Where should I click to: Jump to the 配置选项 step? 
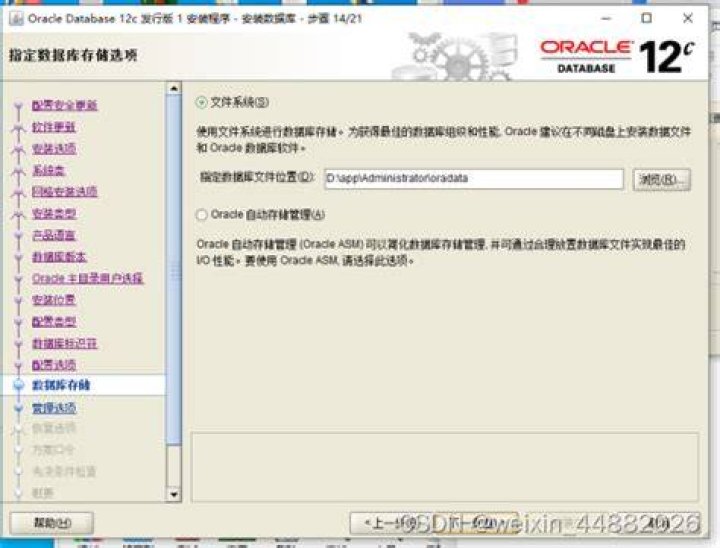coord(54,365)
